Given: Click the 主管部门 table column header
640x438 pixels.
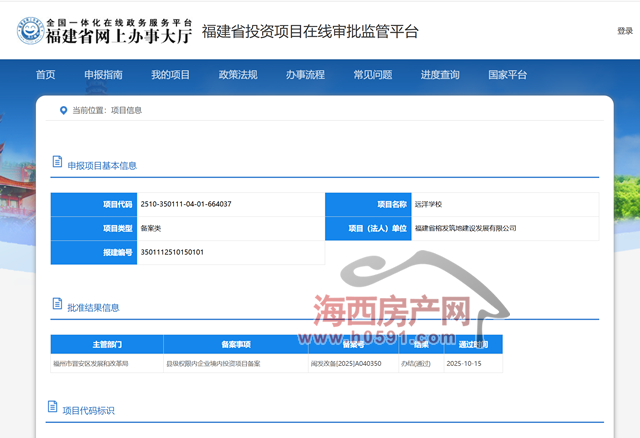Looking at the screenshot, I should point(106,344).
